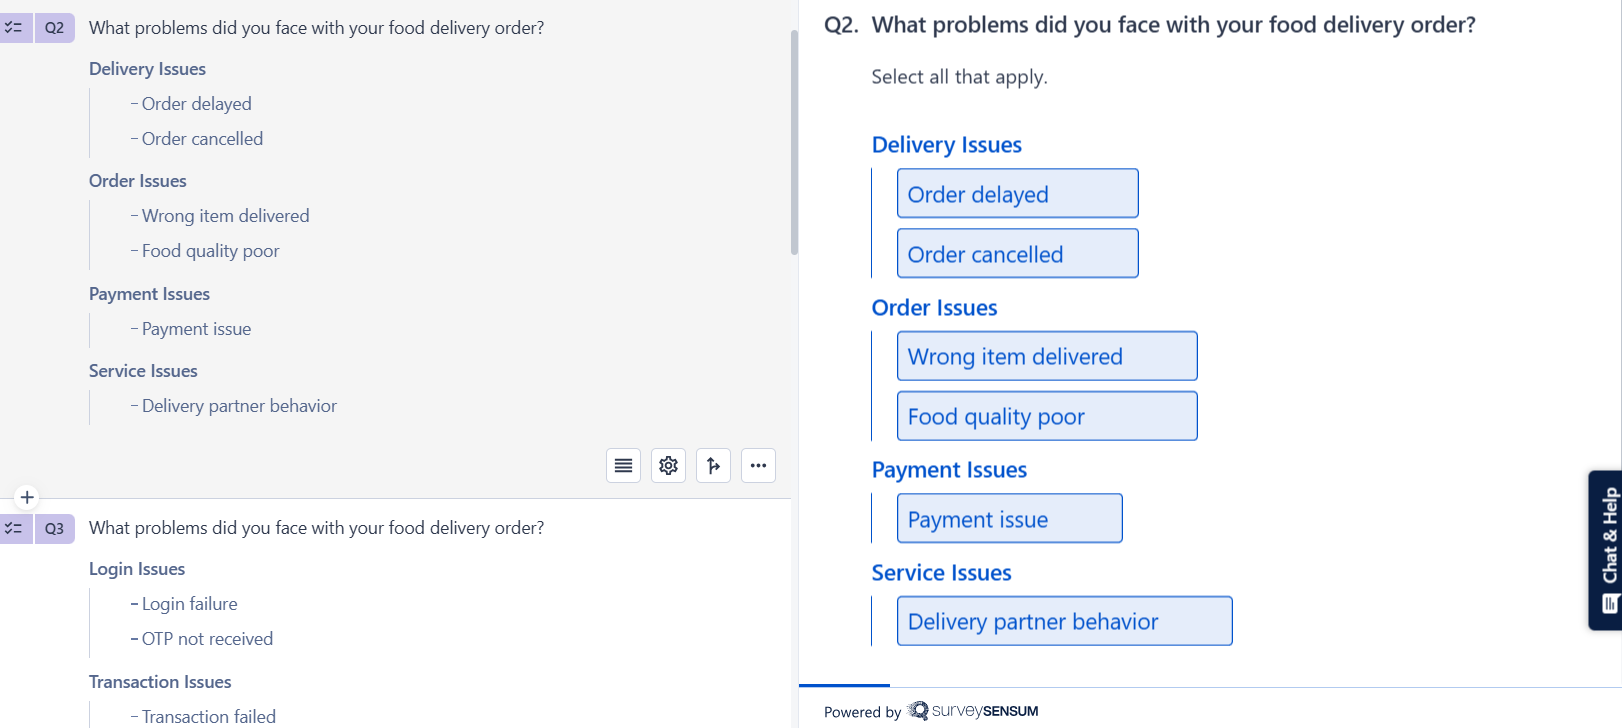This screenshot has height=728, width=1622.
Task: Click 'Delivery Issues' group heading in the editor
Action: tap(147, 69)
